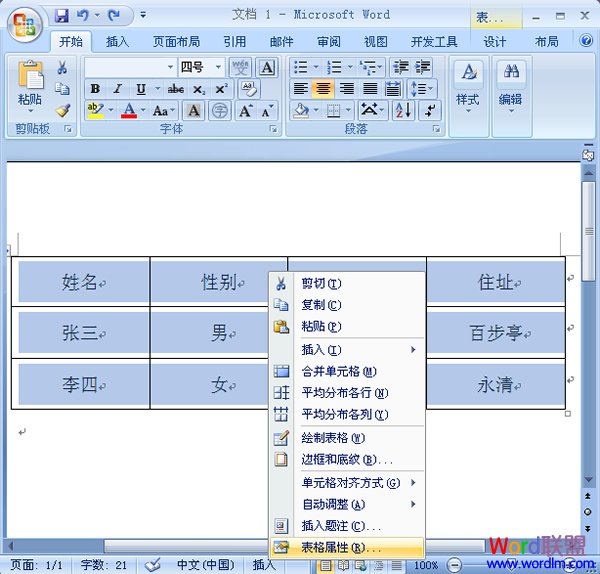Toggle subscript formatting

point(199,89)
